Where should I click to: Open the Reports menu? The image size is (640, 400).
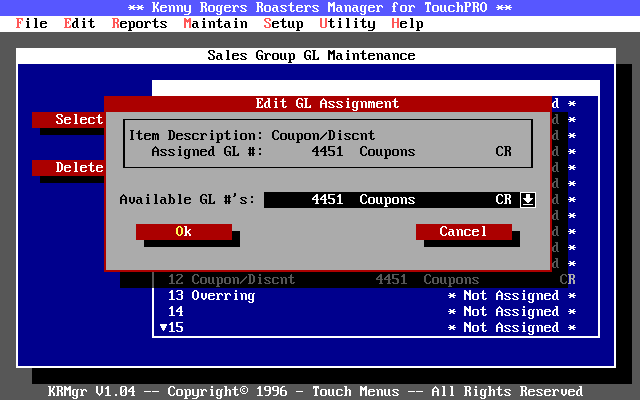click(x=139, y=24)
